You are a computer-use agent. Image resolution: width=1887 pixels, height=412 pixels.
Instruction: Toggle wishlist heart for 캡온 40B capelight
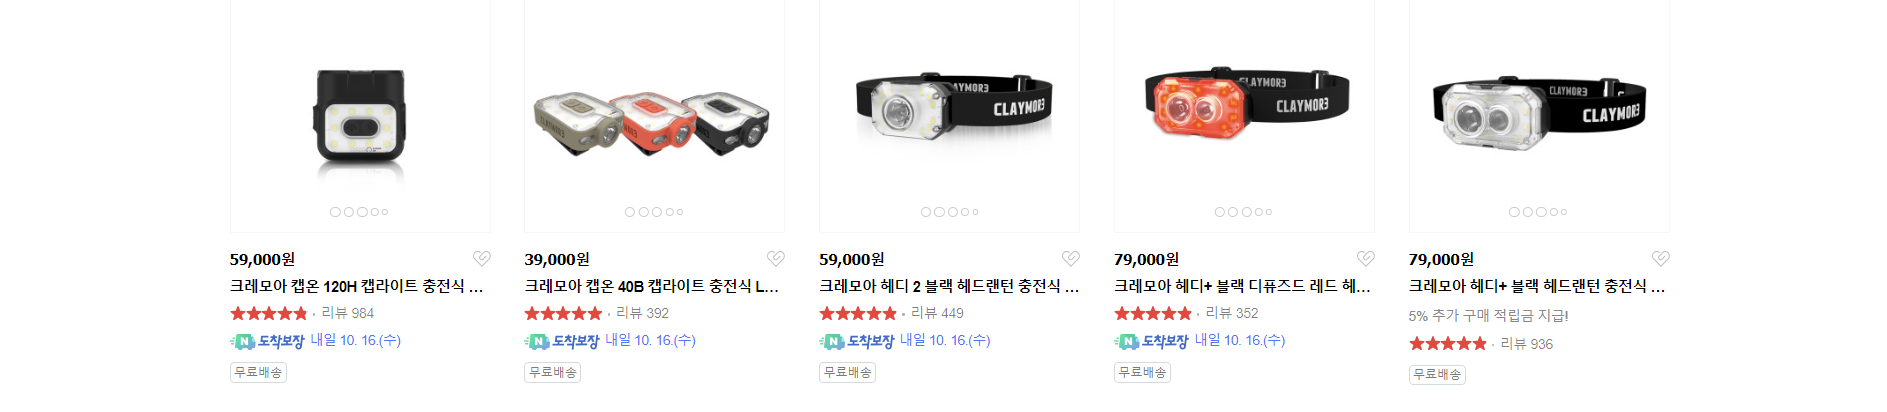776,259
